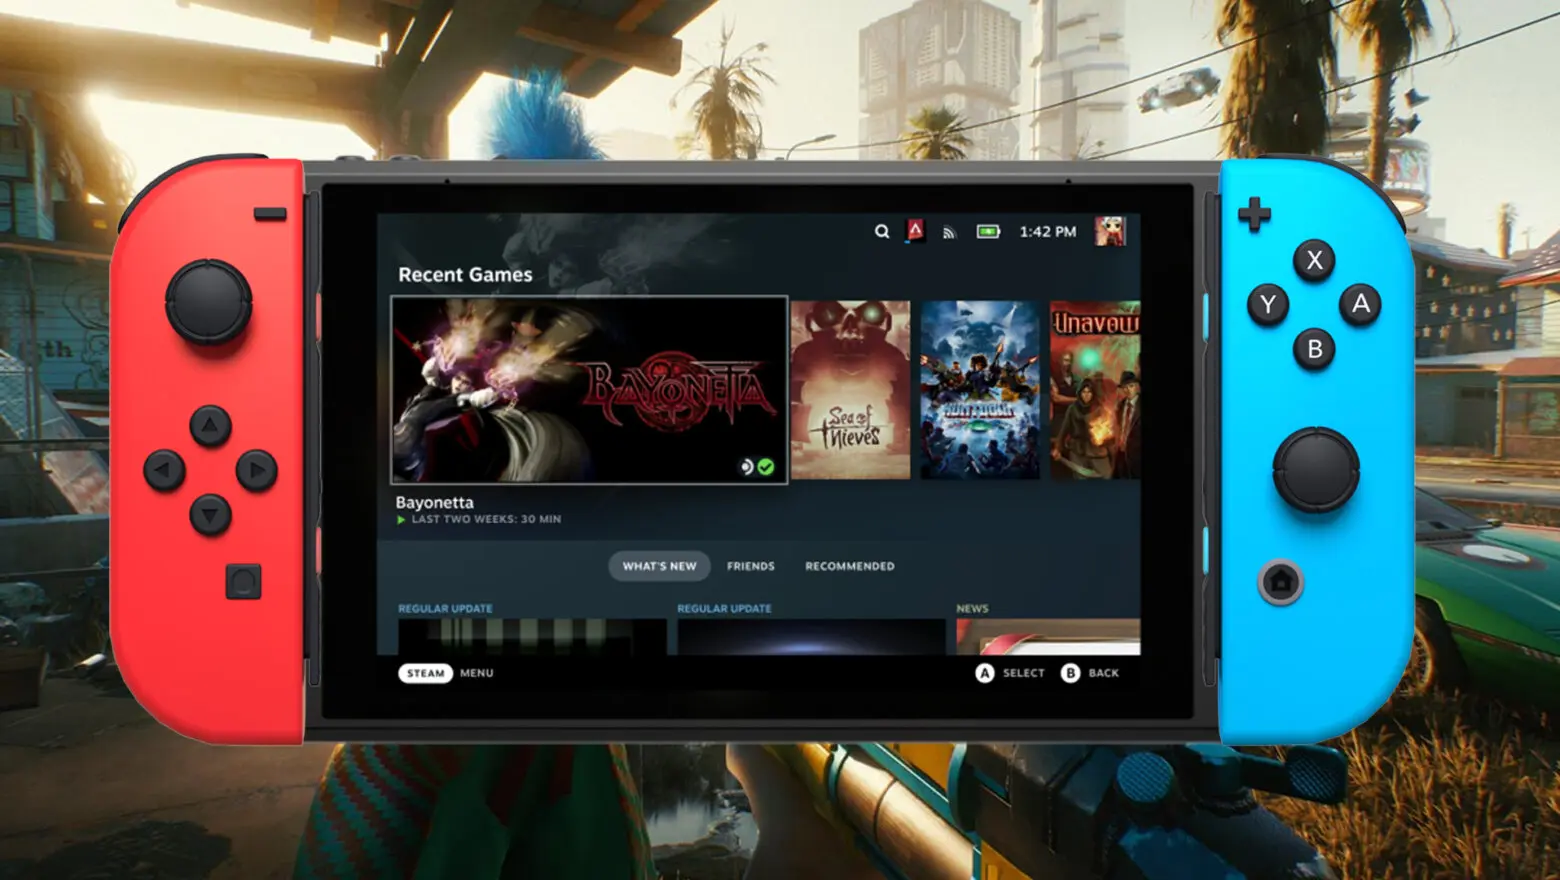Tap the B button on blue Joy-Con
1560x880 pixels.
(1315, 349)
